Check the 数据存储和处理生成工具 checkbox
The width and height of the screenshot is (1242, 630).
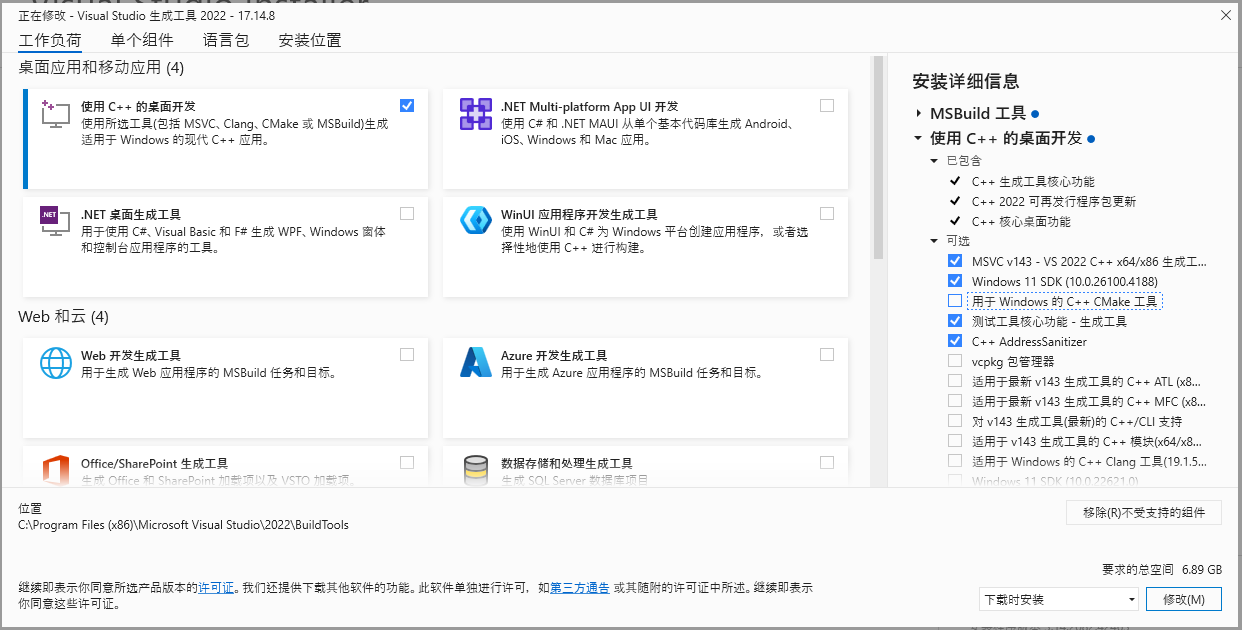tap(826, 462)
